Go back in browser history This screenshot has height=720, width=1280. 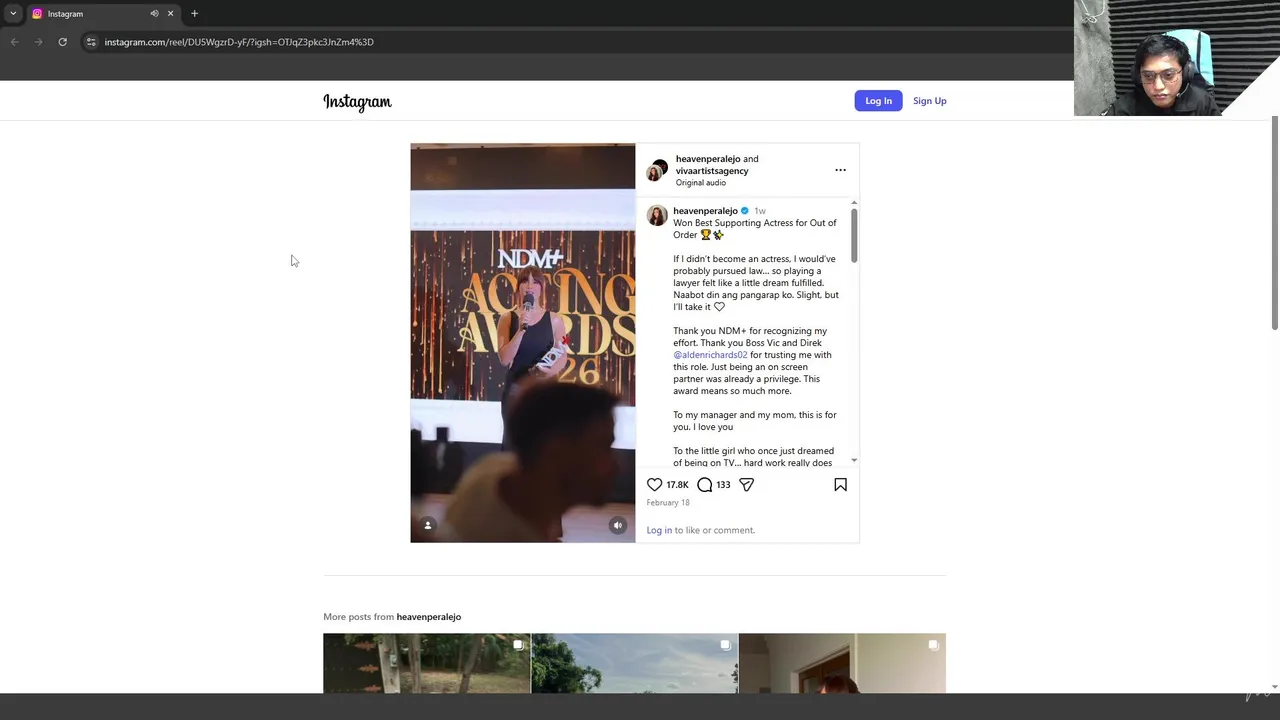tap(14, 42)
